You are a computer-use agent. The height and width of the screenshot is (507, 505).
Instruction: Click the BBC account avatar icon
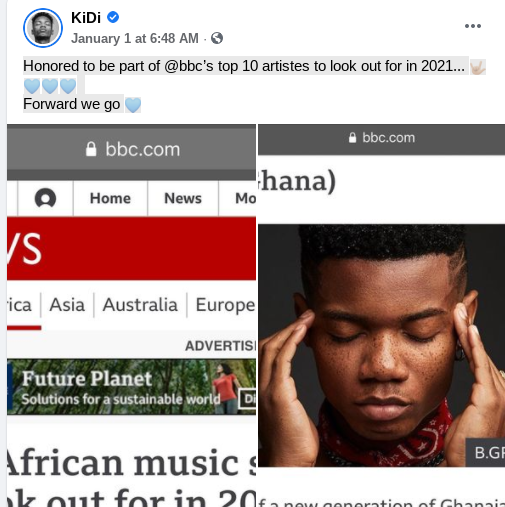[x=45, y=198]
